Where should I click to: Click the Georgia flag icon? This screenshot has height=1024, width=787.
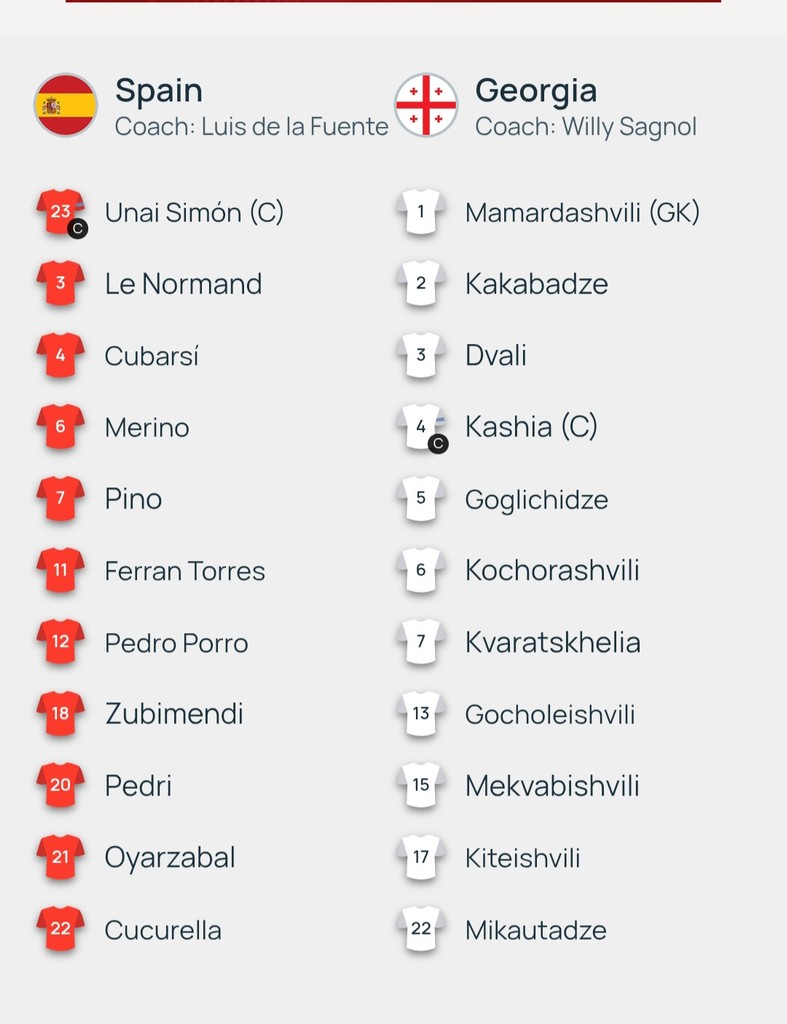[426, 105]
